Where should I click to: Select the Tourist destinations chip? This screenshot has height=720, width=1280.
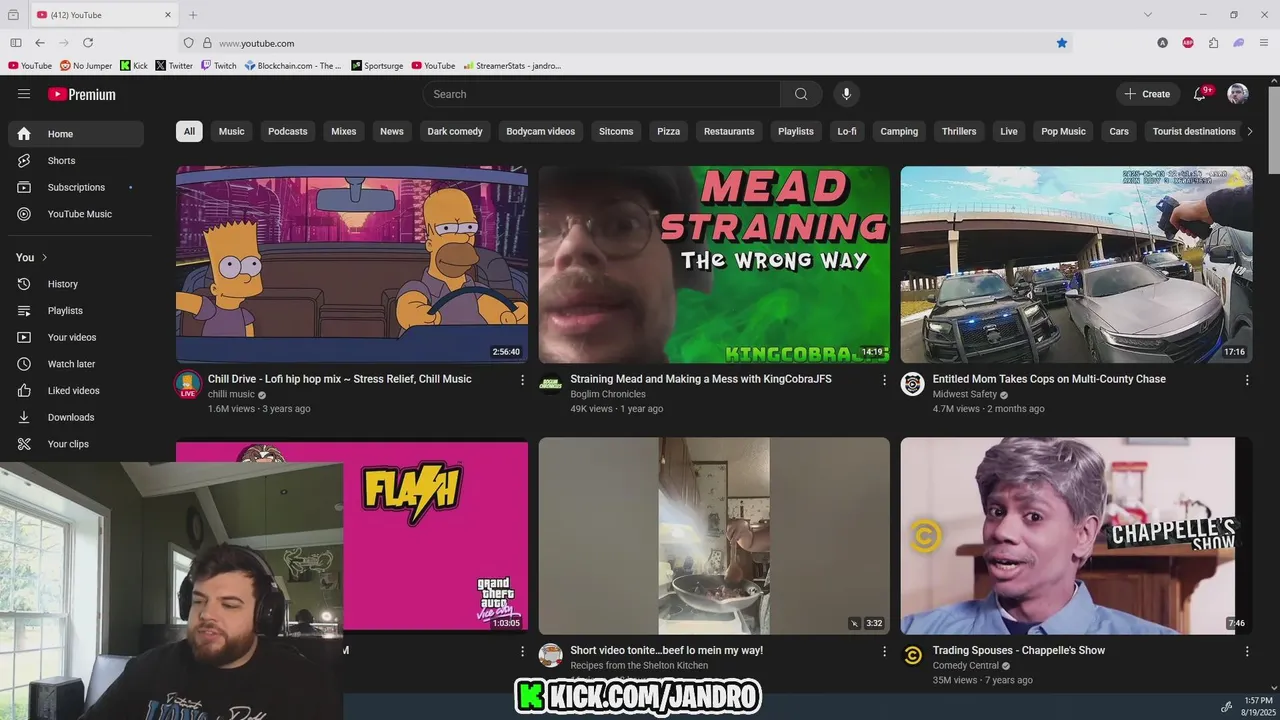(x=1194, y=131)
